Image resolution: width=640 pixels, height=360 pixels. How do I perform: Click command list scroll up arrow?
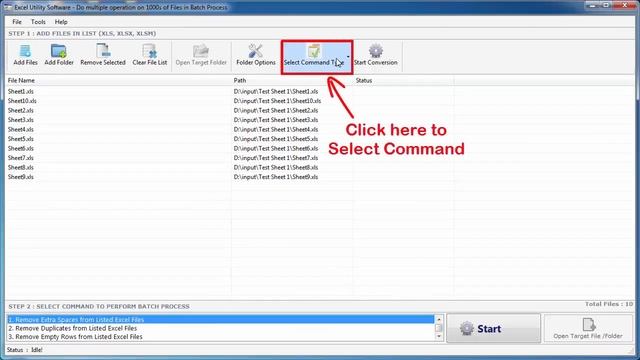[439, 320]
